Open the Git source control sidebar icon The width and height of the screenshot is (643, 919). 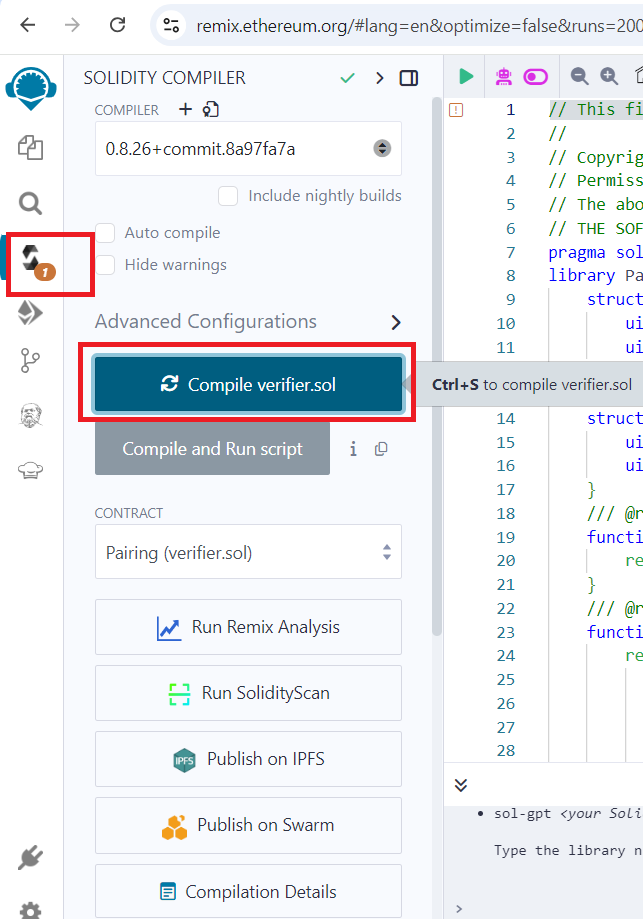(30, 360)
